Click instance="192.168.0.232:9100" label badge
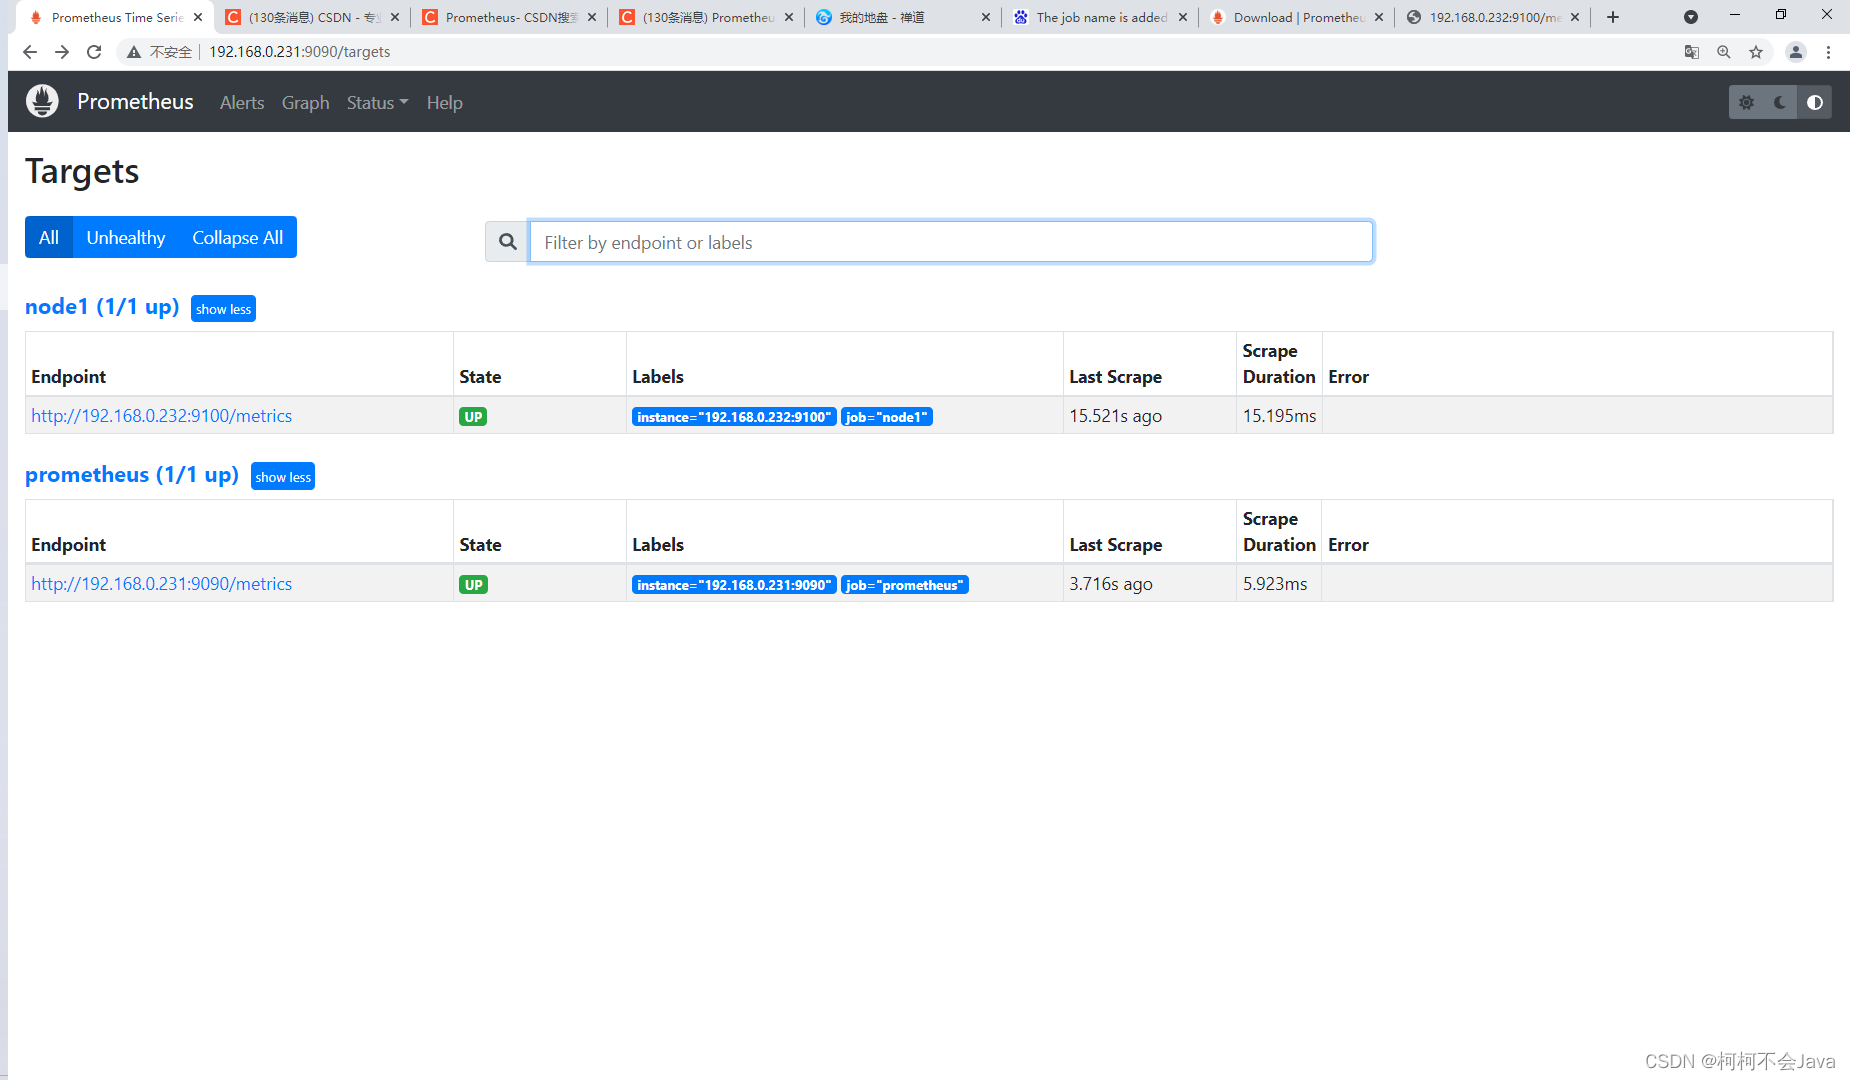This screenshot has width=1850, height=1080. pyautogui.click(x=734, y=417)
